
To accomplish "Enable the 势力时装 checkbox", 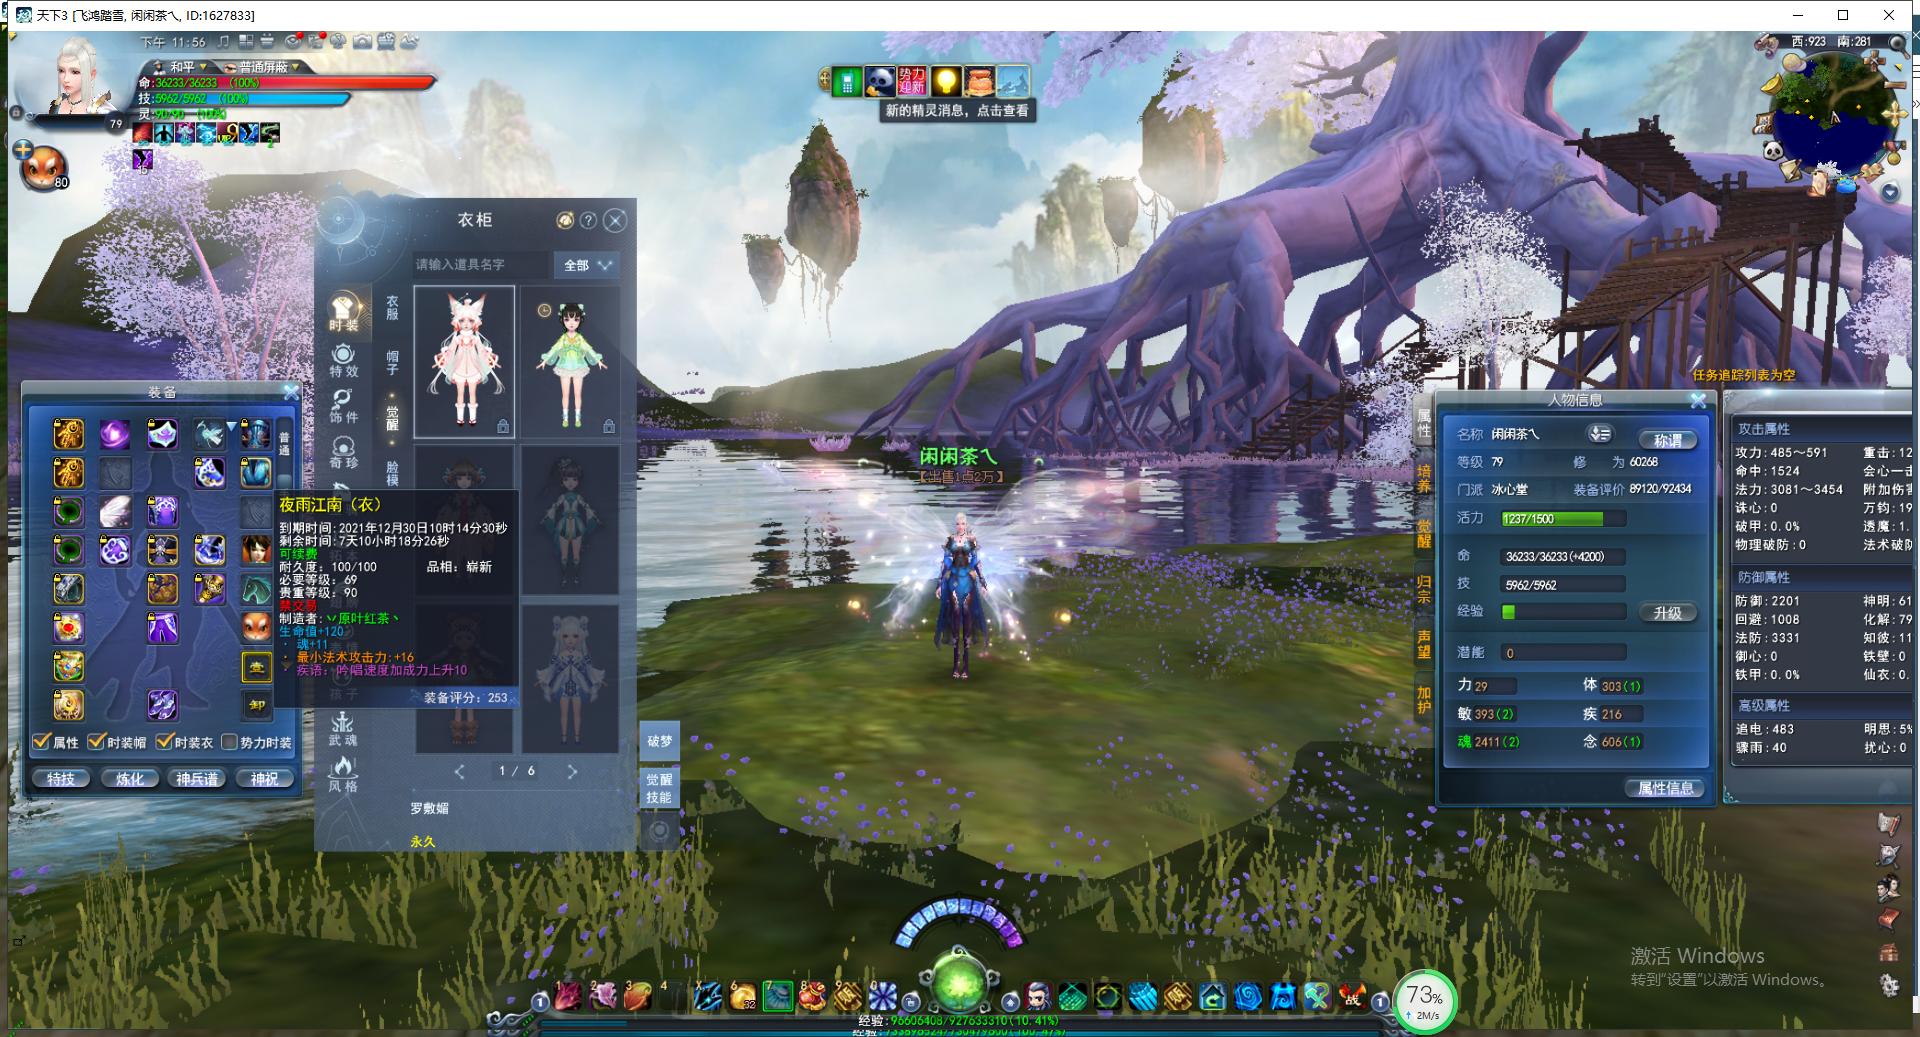I will pyautogui.click(x=229, y=742).
